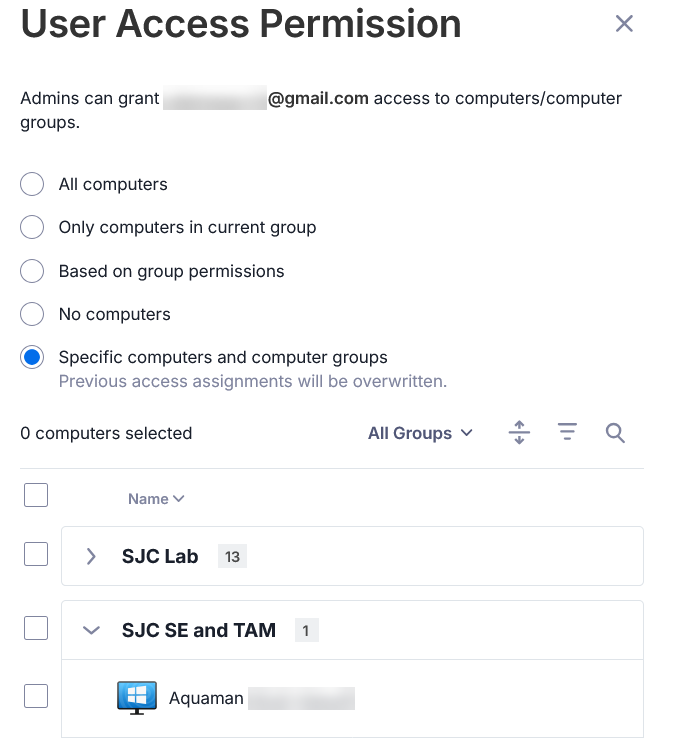
Task: Collapse the SJC SE and TAM group
Action: click(91, 630)
